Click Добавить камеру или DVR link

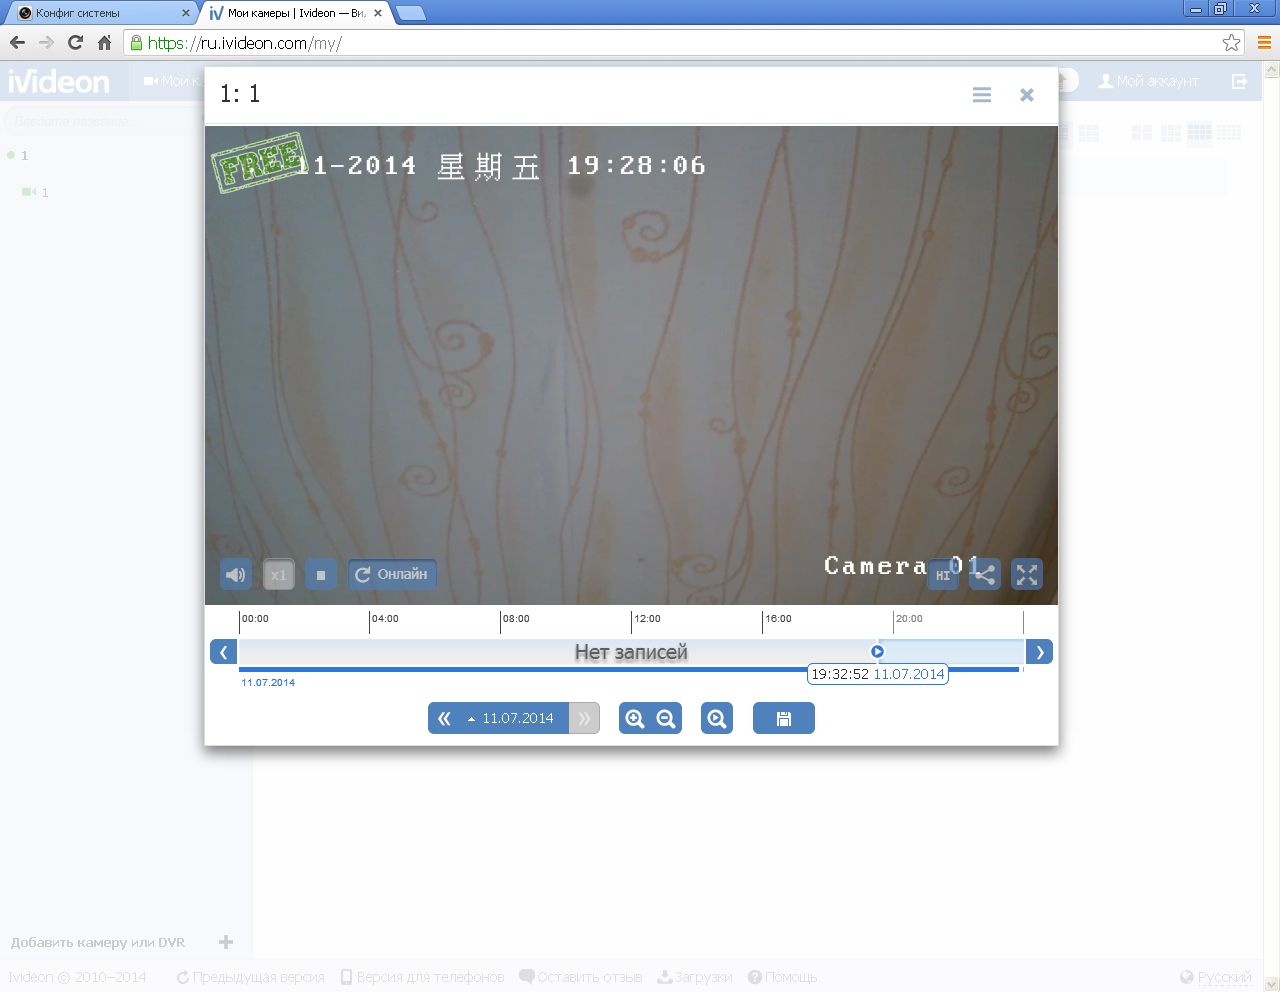(98, 942)
